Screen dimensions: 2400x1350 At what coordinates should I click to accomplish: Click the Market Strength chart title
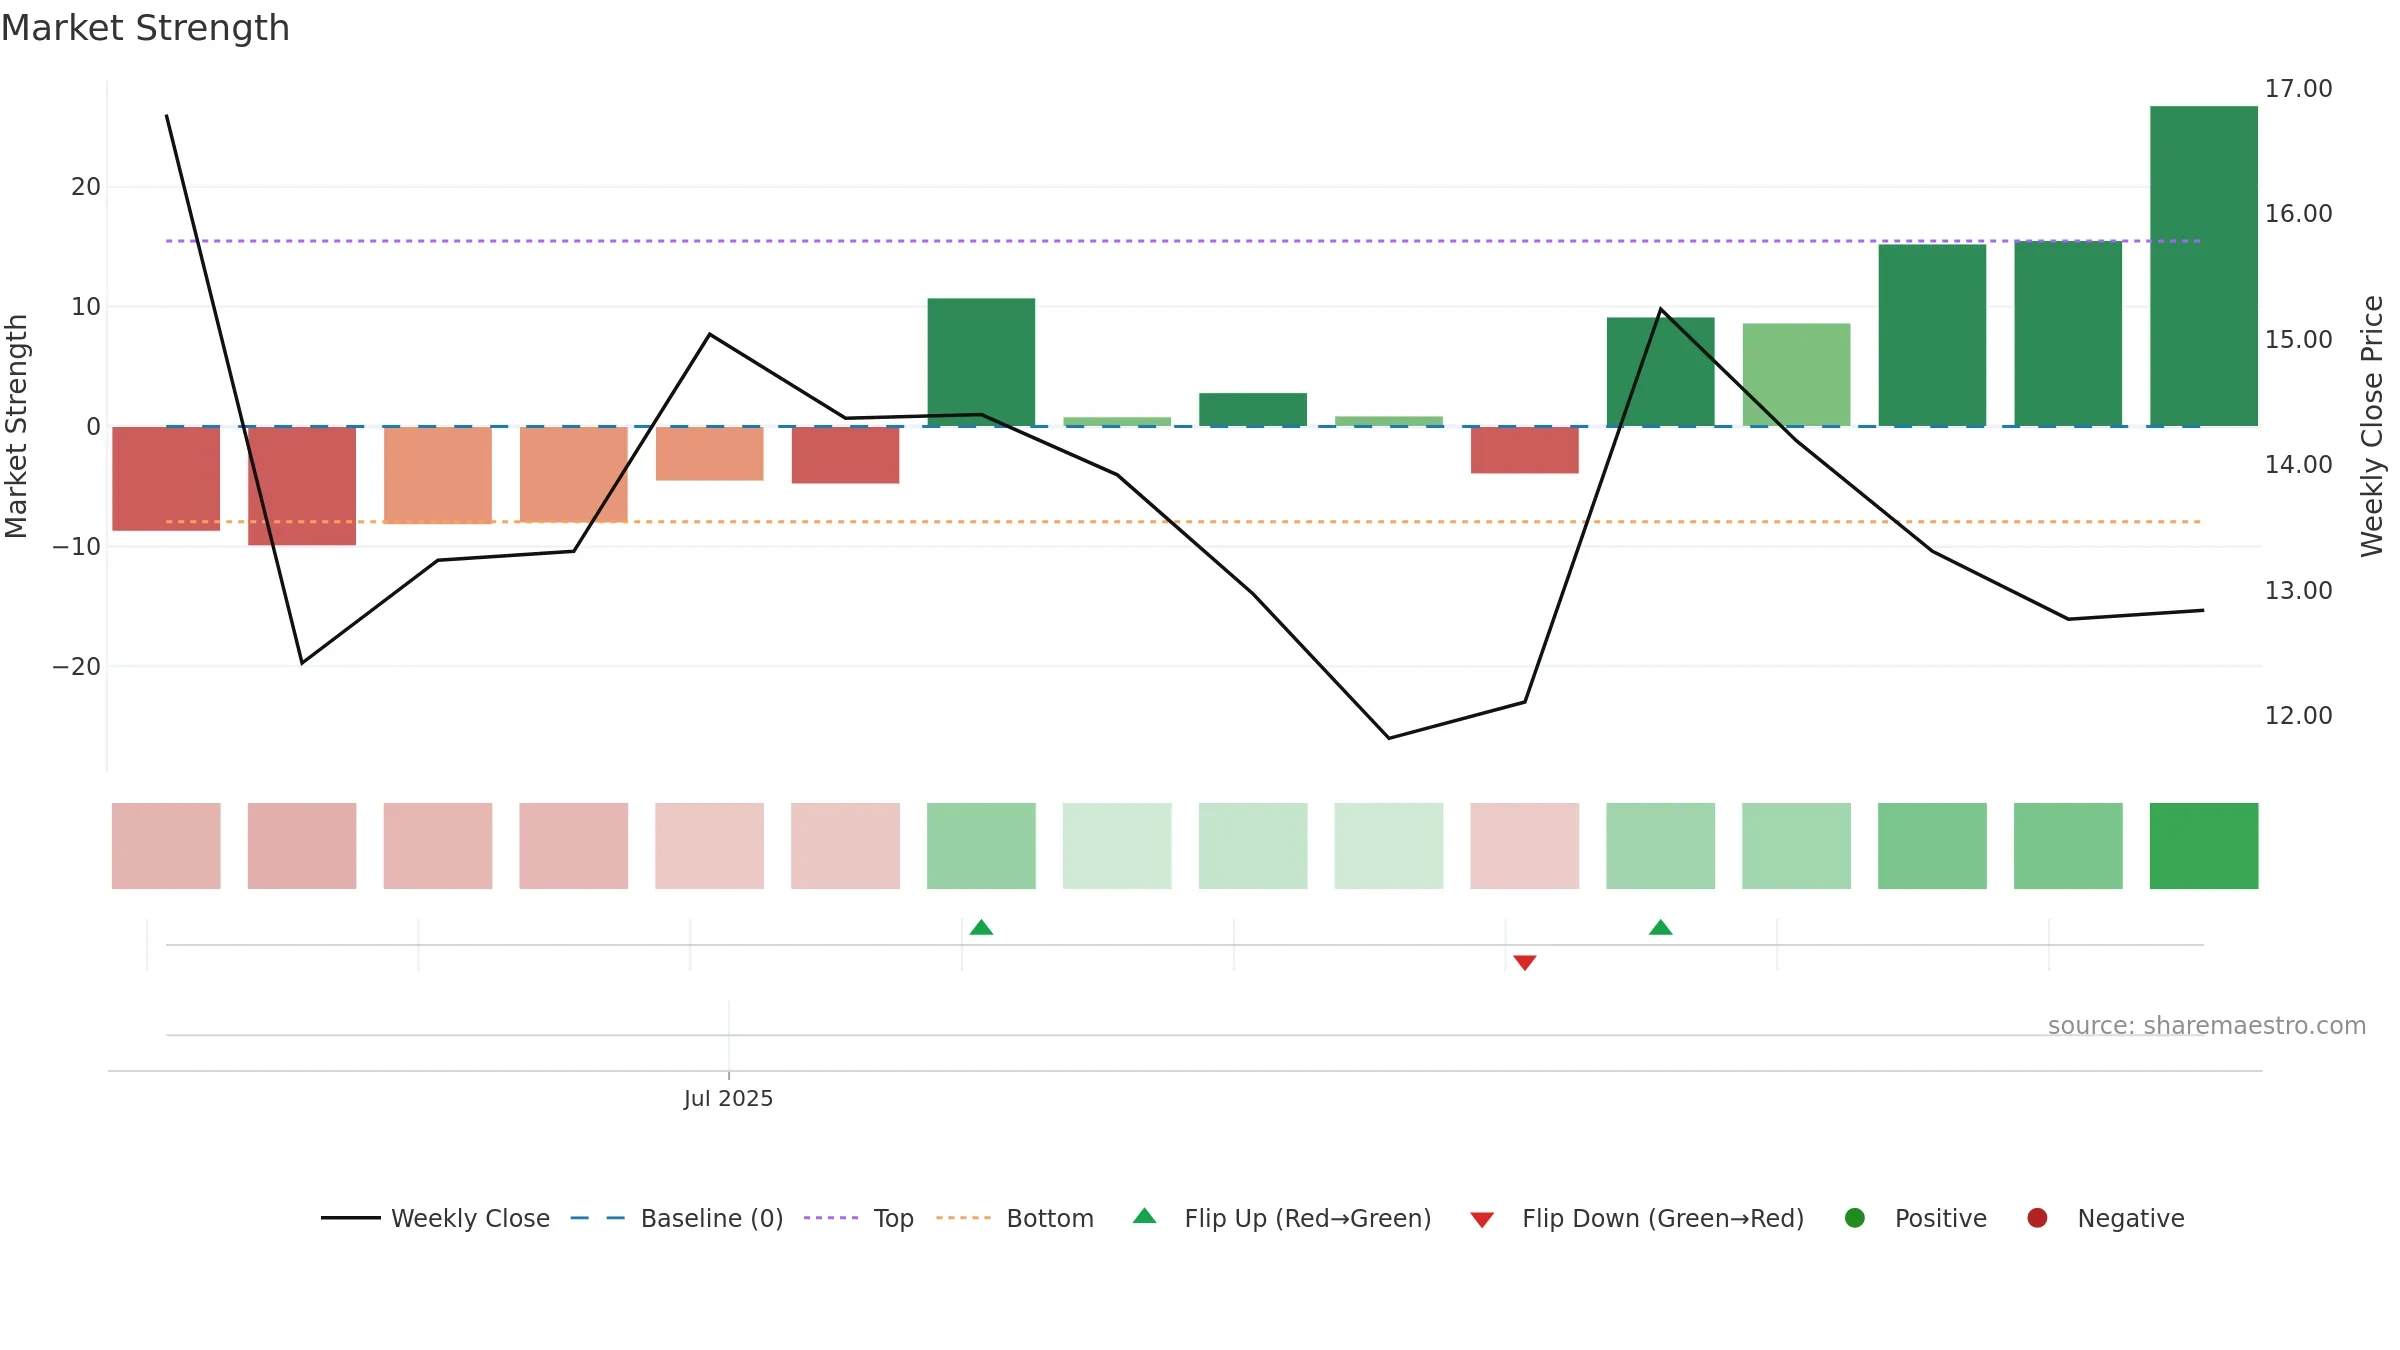click(x=145, y=28)
